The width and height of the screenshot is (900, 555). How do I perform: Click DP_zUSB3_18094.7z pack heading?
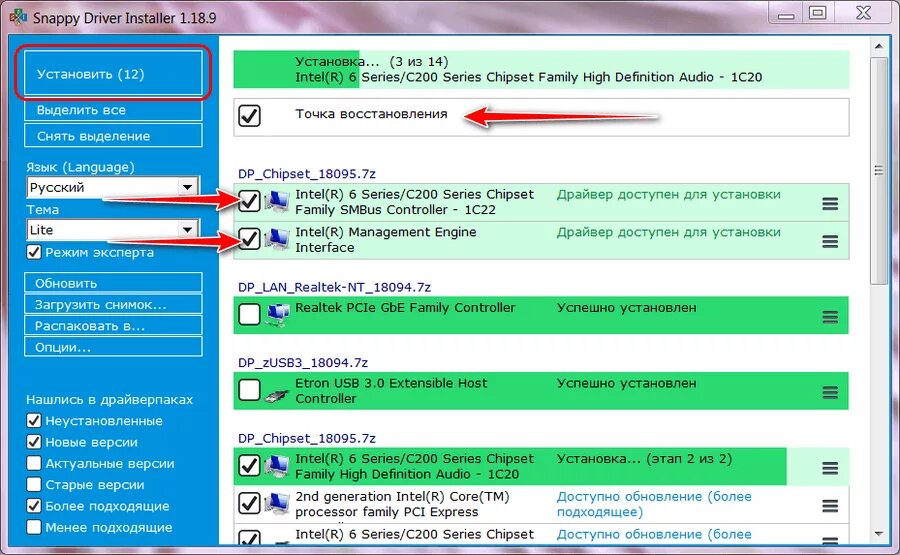(x=302, y=363)
